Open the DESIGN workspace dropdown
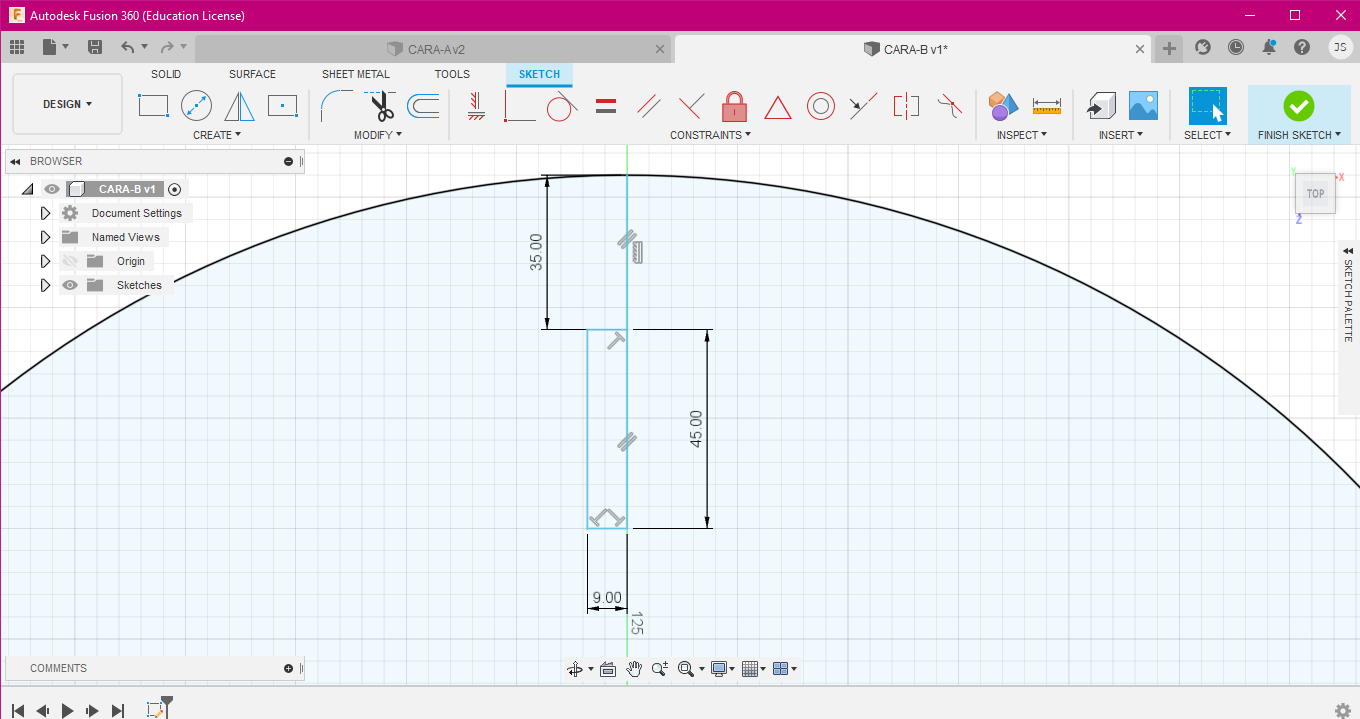 pos(67,104)
